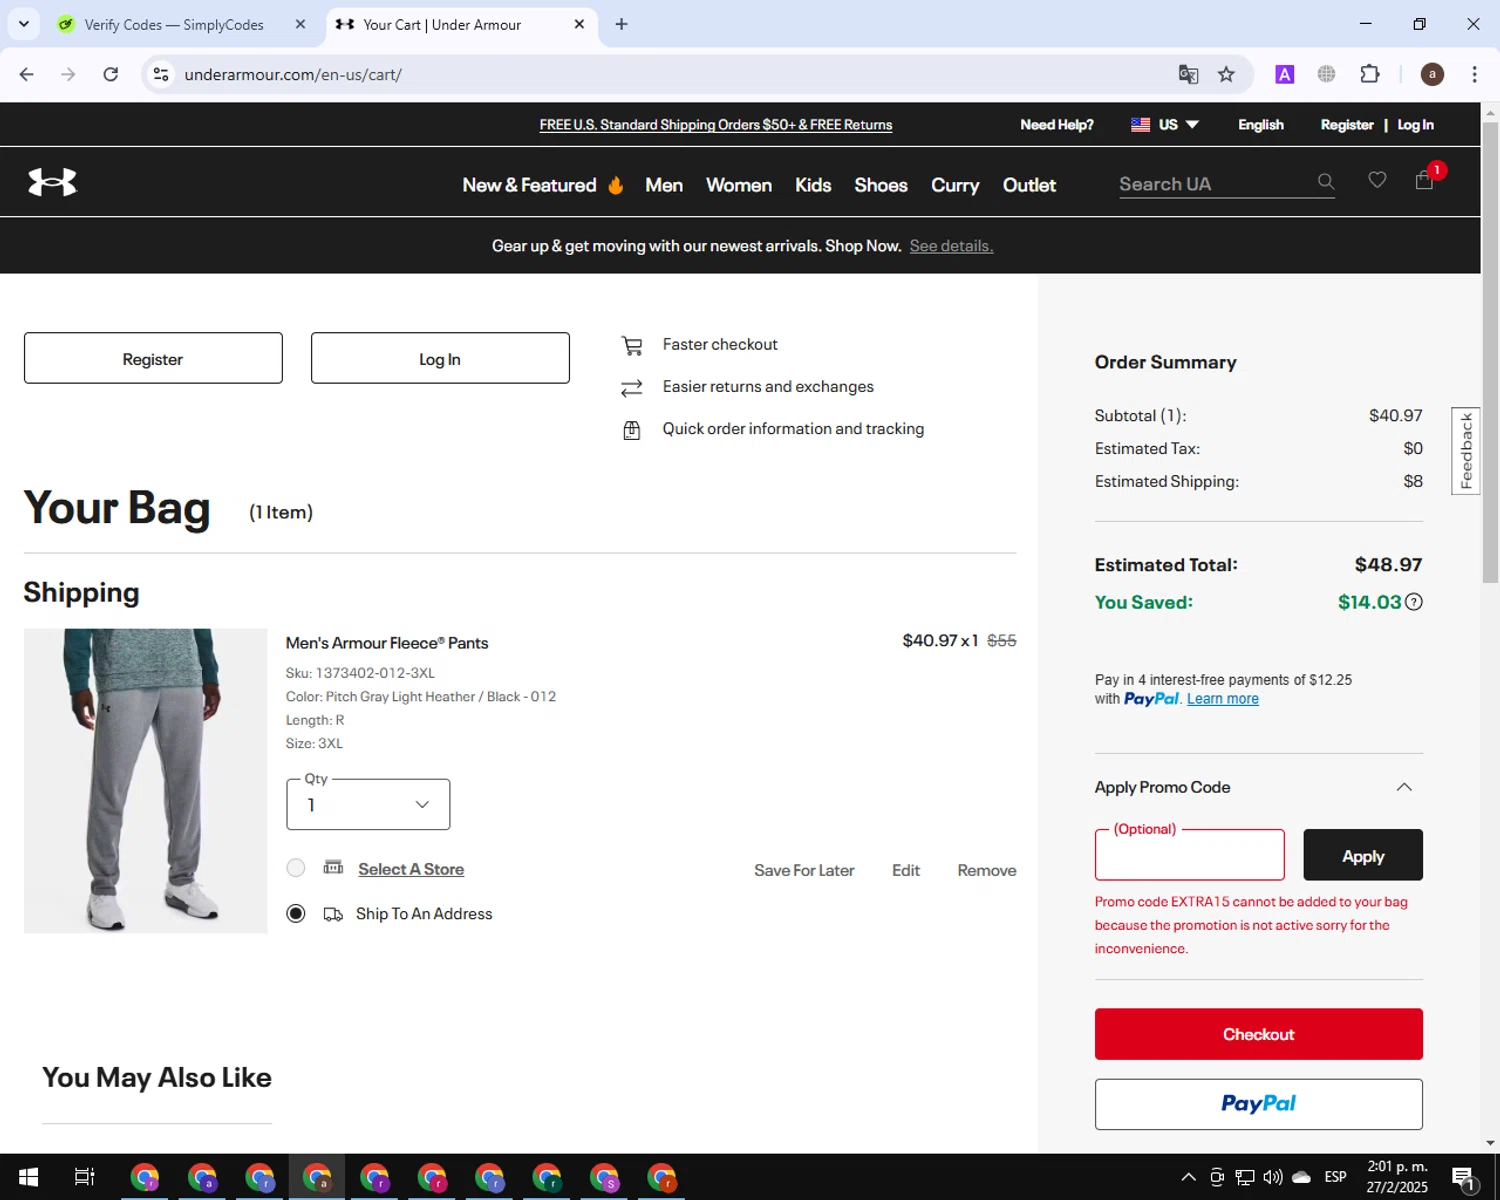Close the Your Cart Under Armour tab

pos(579,24)
